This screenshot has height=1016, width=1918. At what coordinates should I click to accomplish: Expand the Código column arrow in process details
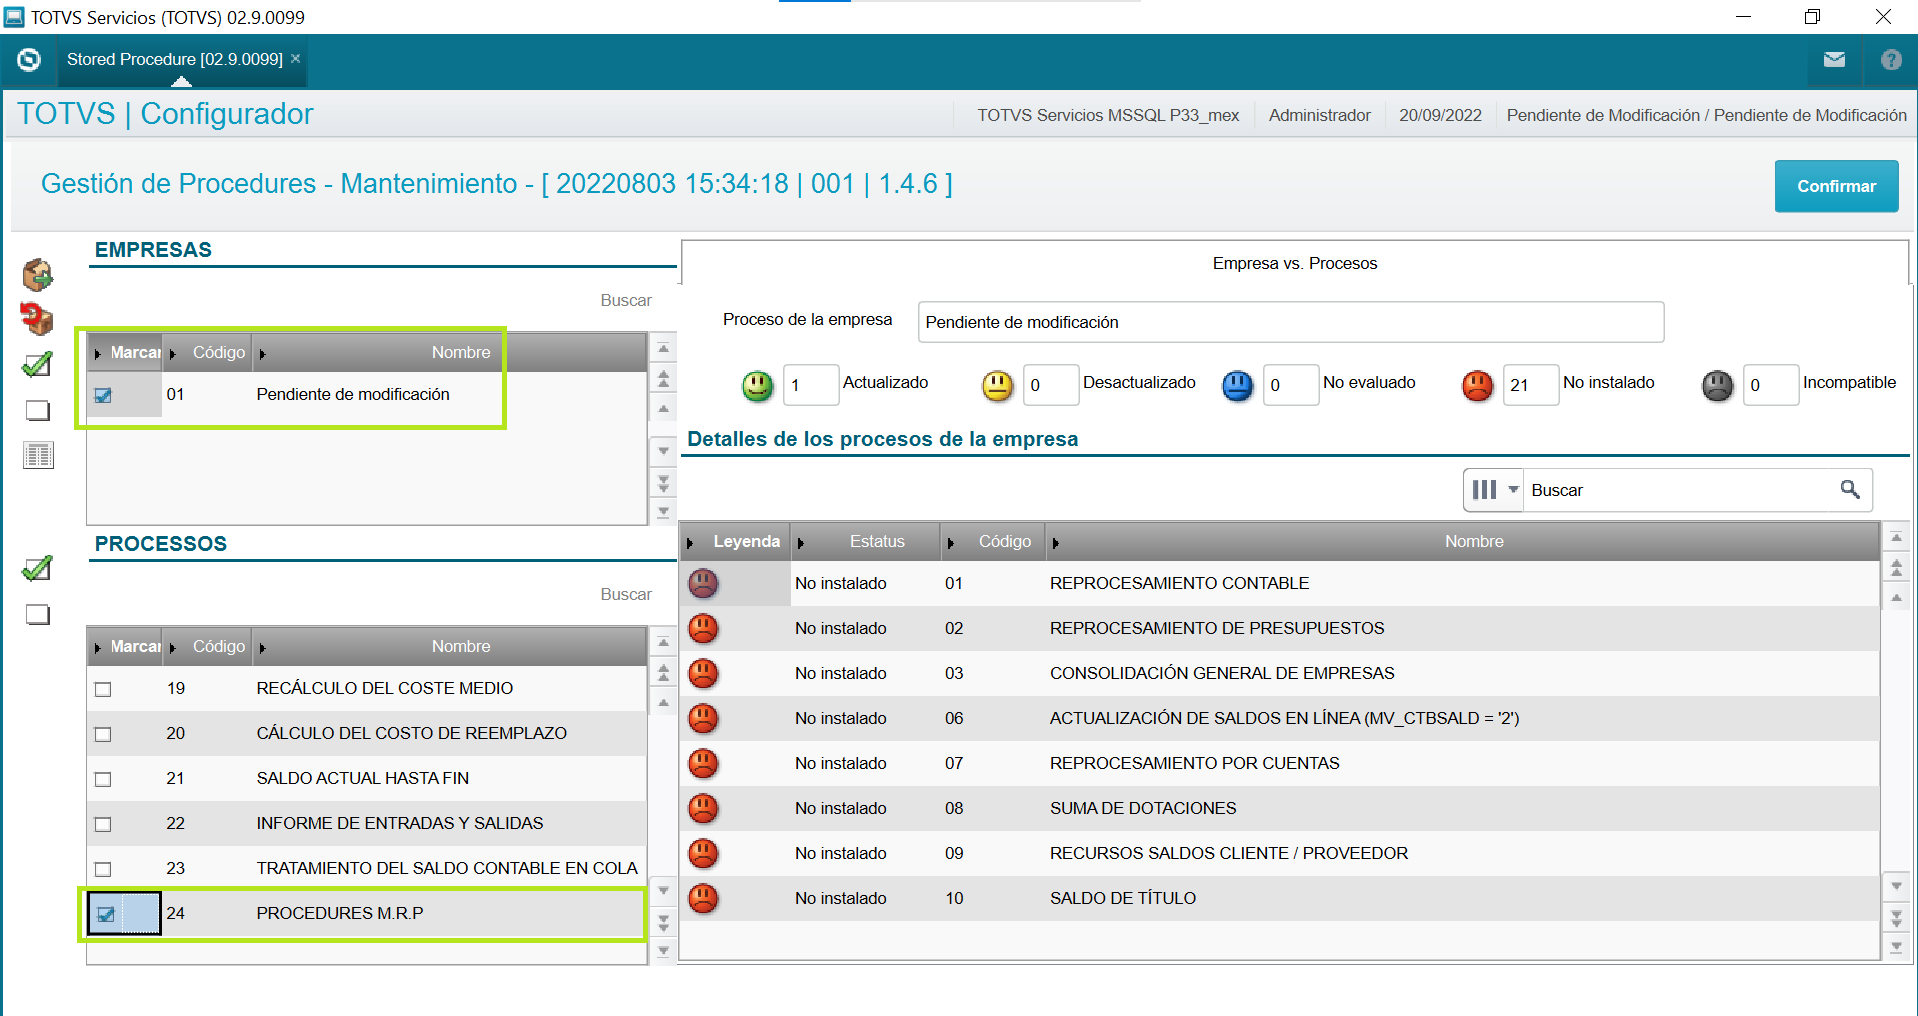(951, 543)
